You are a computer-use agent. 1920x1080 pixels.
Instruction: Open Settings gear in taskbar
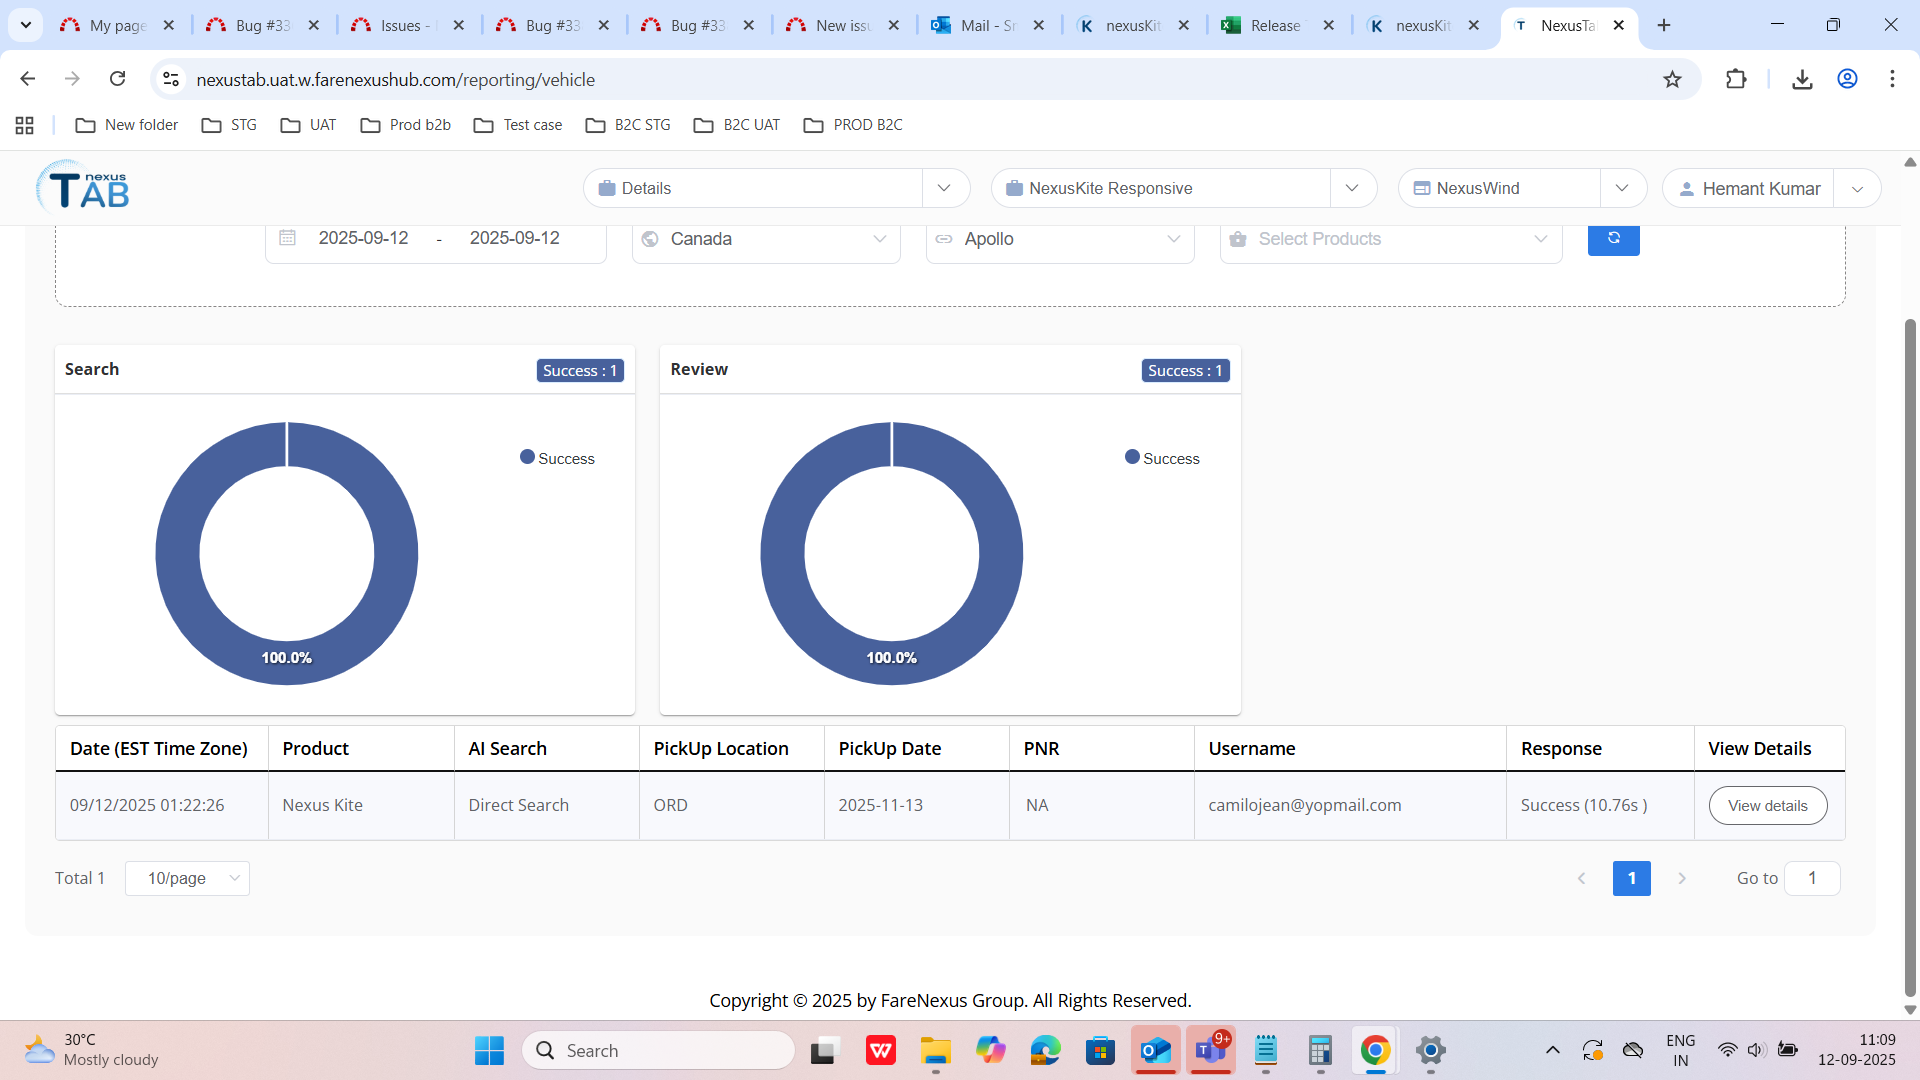coord(1431,1050)
